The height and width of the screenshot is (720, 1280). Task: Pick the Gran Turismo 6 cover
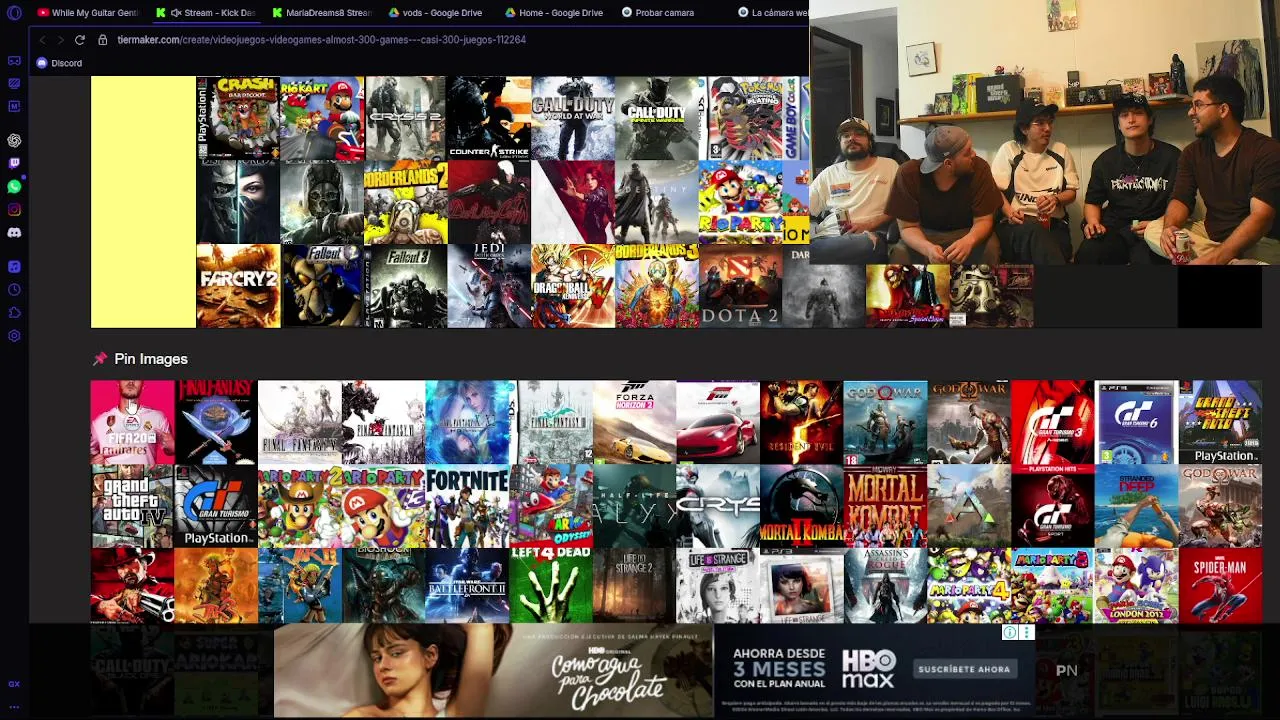(x=1136, y=422)
